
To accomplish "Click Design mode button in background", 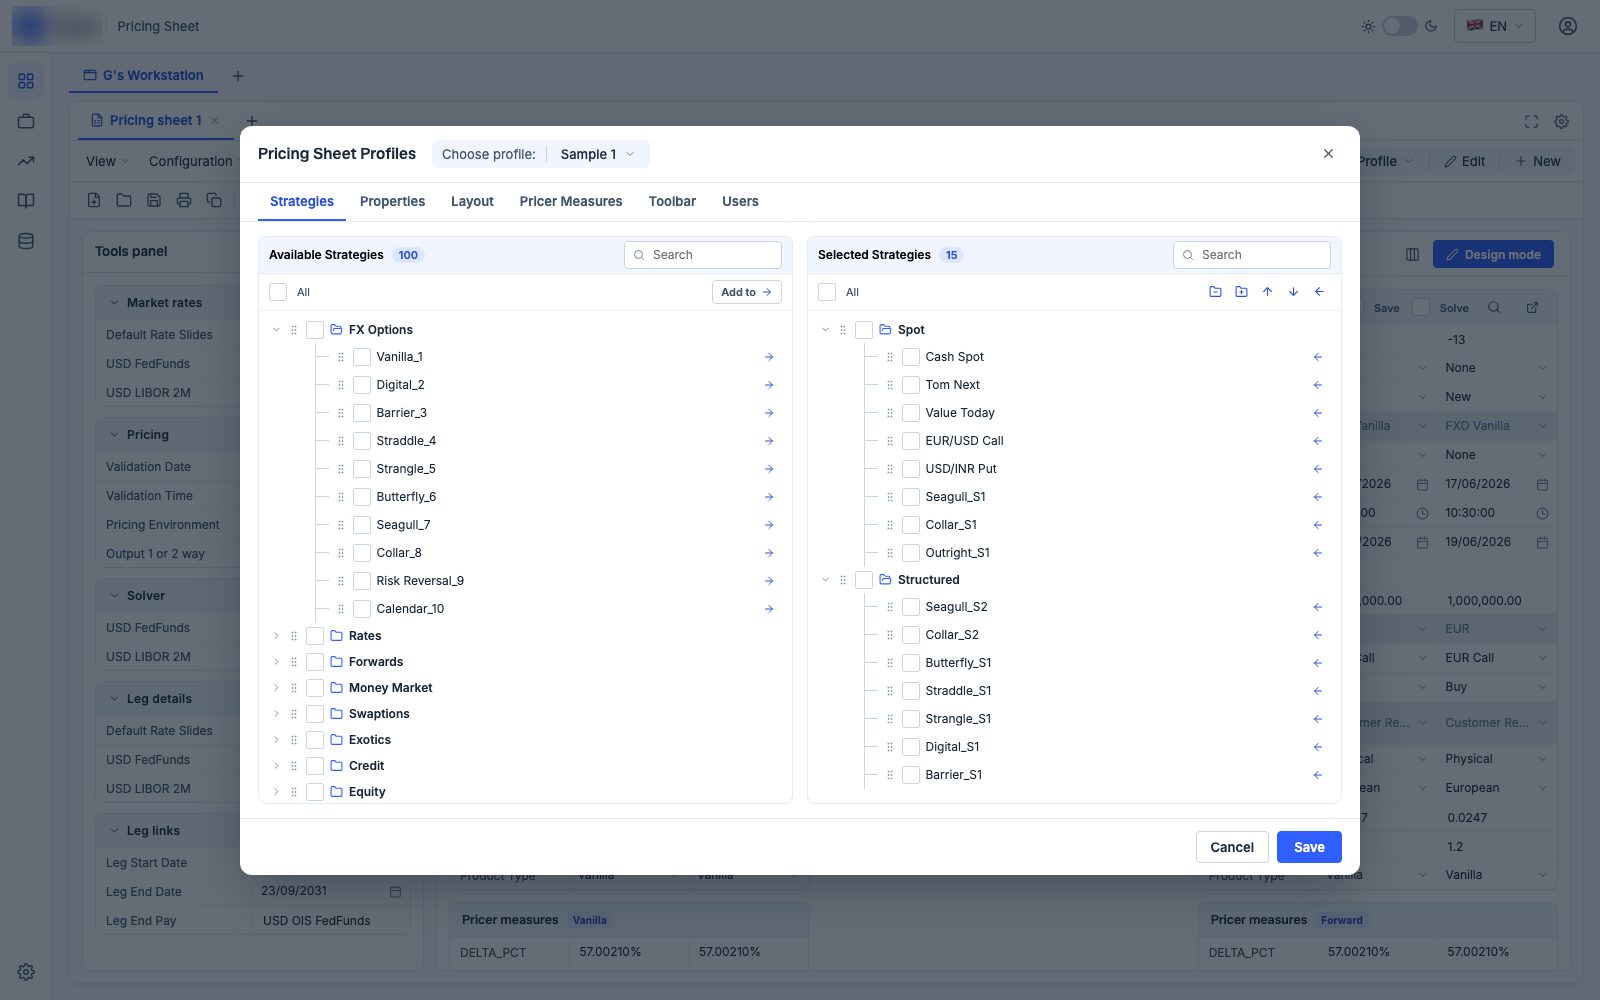I will pyautogui.click(x=1493, y=255).
